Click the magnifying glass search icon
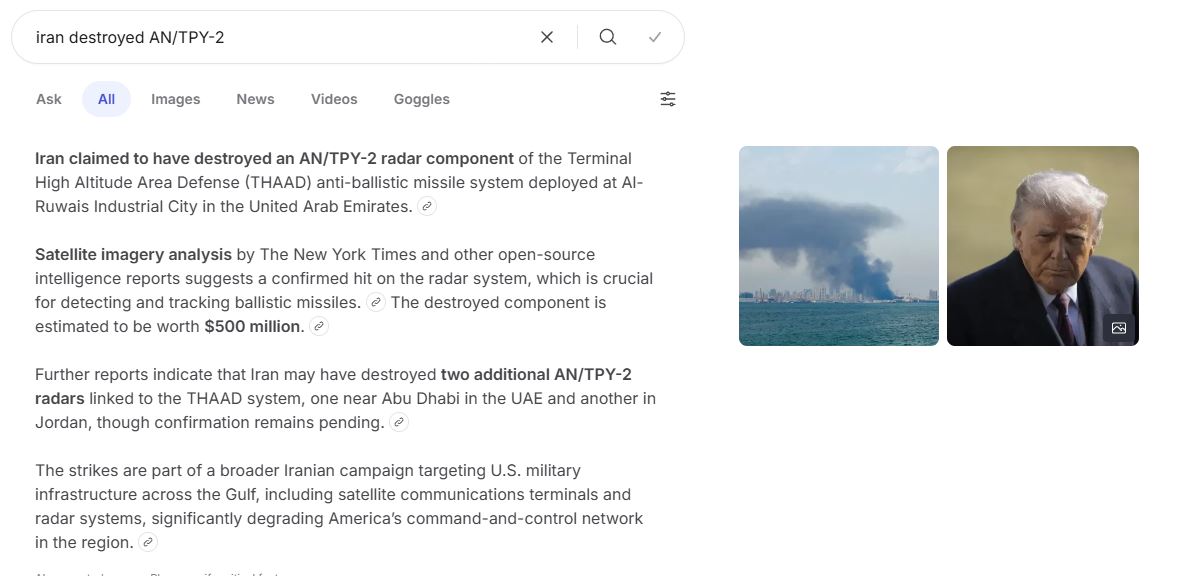The image size is (1179, 576). (608, 37)
